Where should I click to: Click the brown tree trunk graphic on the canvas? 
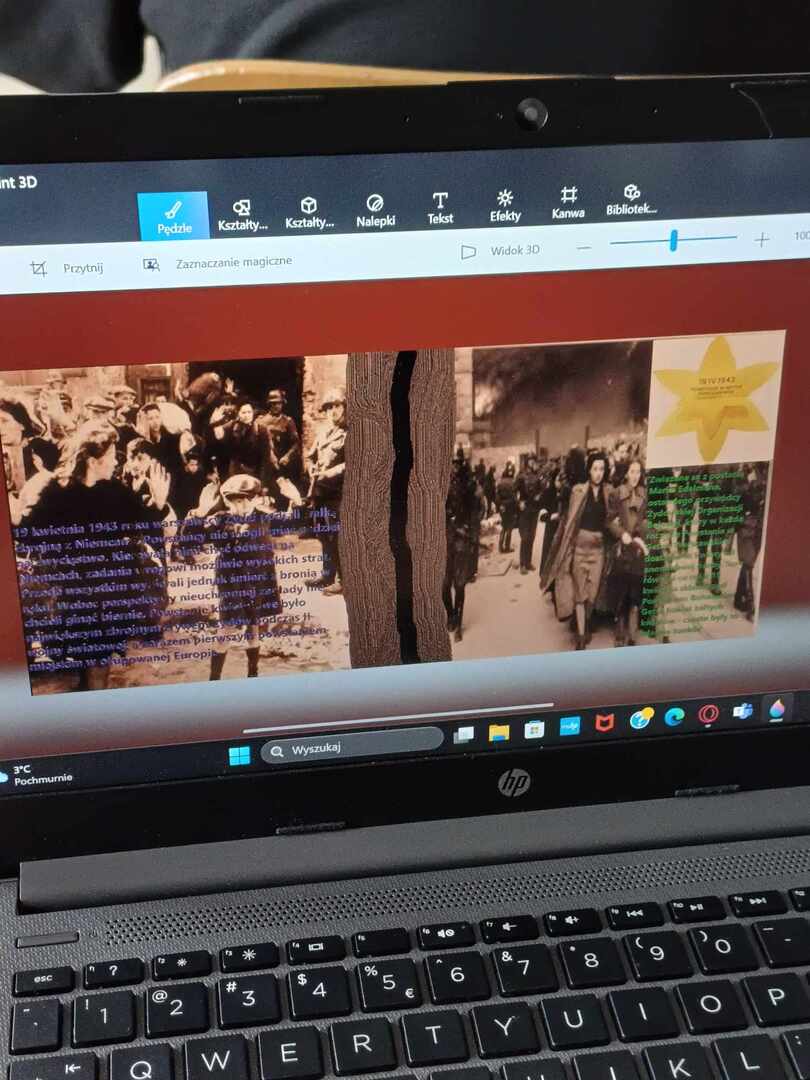click(x=397, y=508)
